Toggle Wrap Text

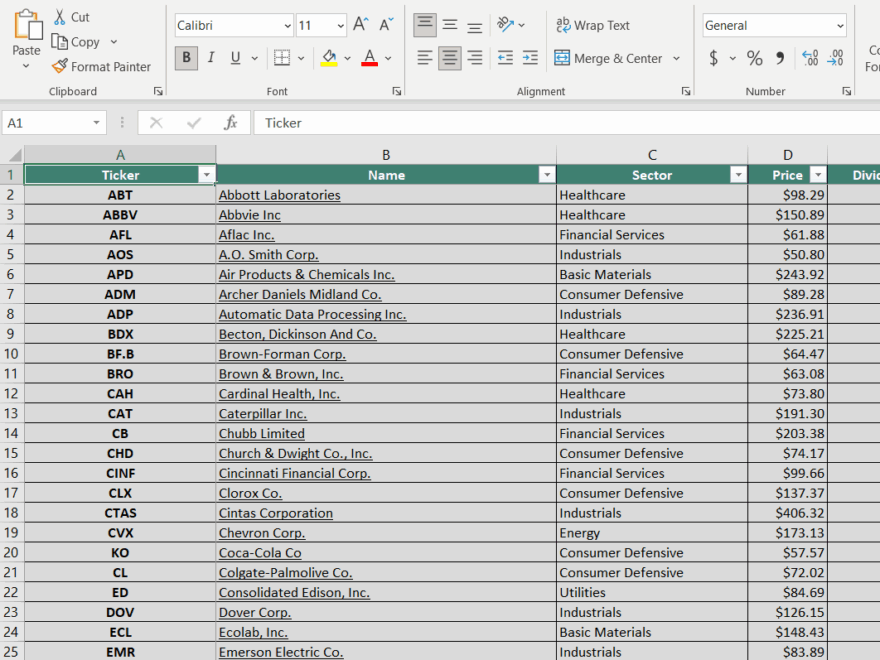pyautogui.click(x=592, y=25)
